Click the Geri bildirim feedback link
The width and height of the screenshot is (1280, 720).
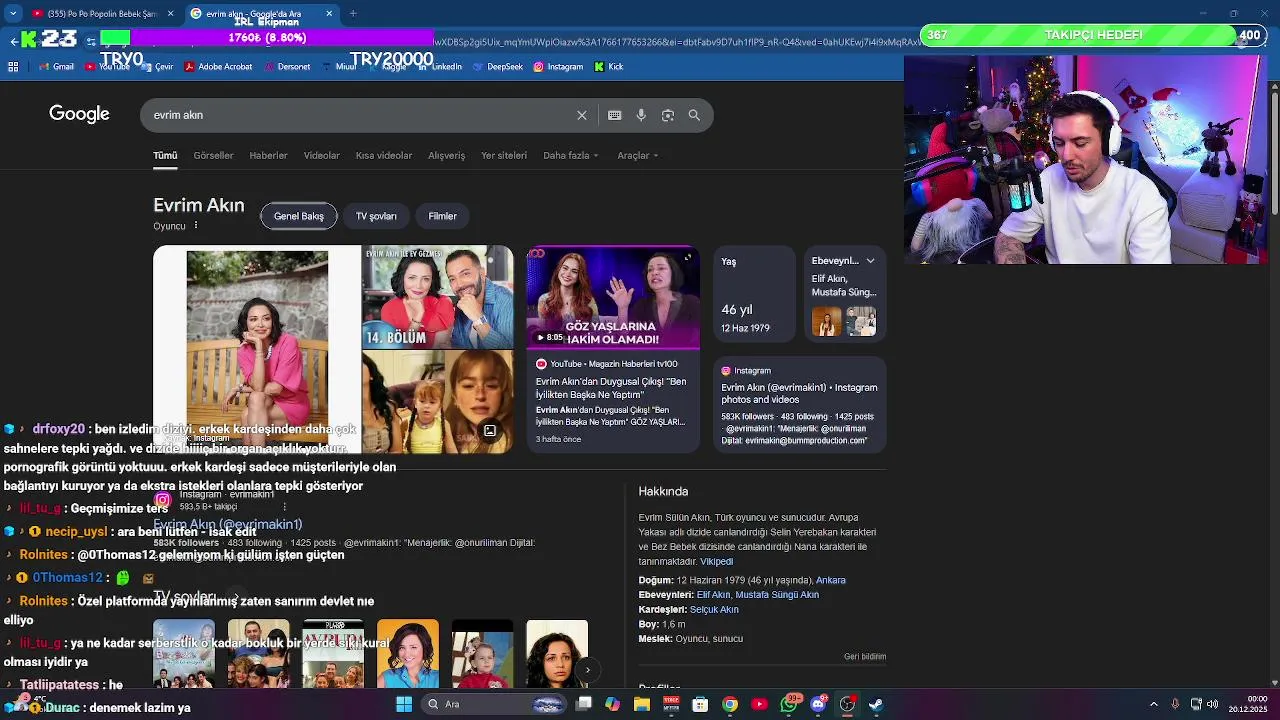click(865, 657)
